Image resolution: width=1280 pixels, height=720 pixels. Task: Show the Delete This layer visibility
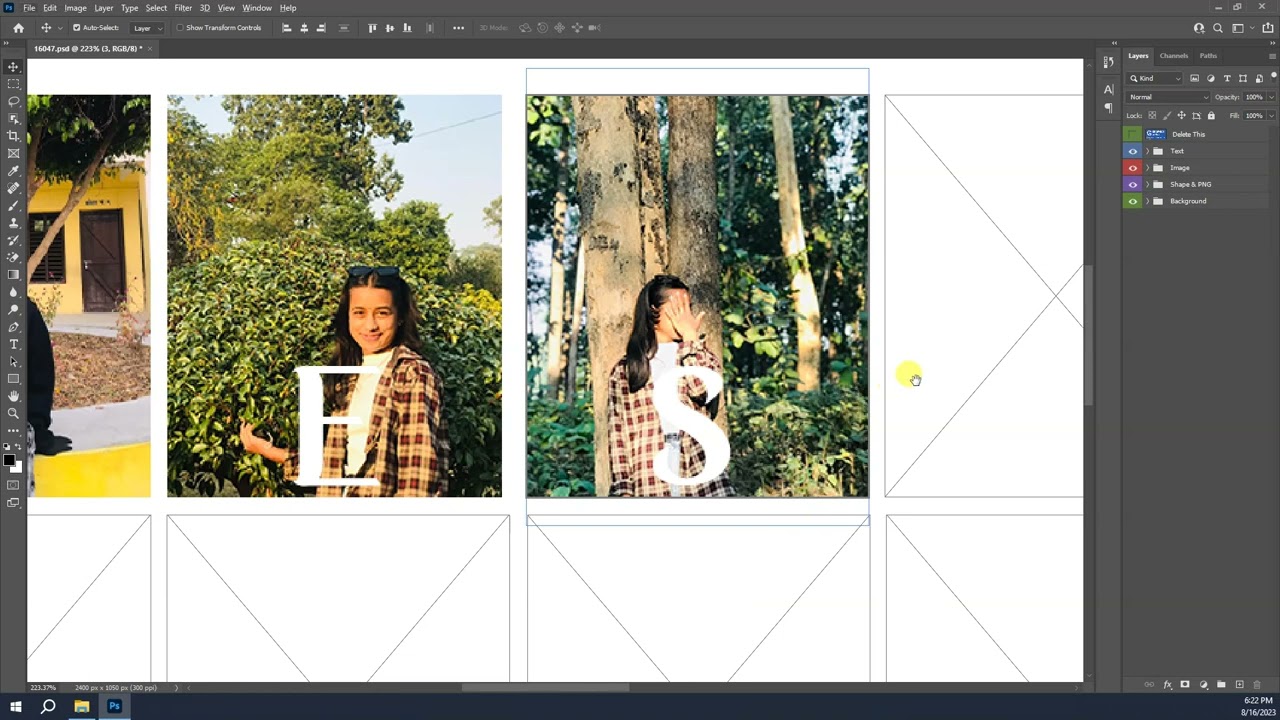coord(1133,134)
